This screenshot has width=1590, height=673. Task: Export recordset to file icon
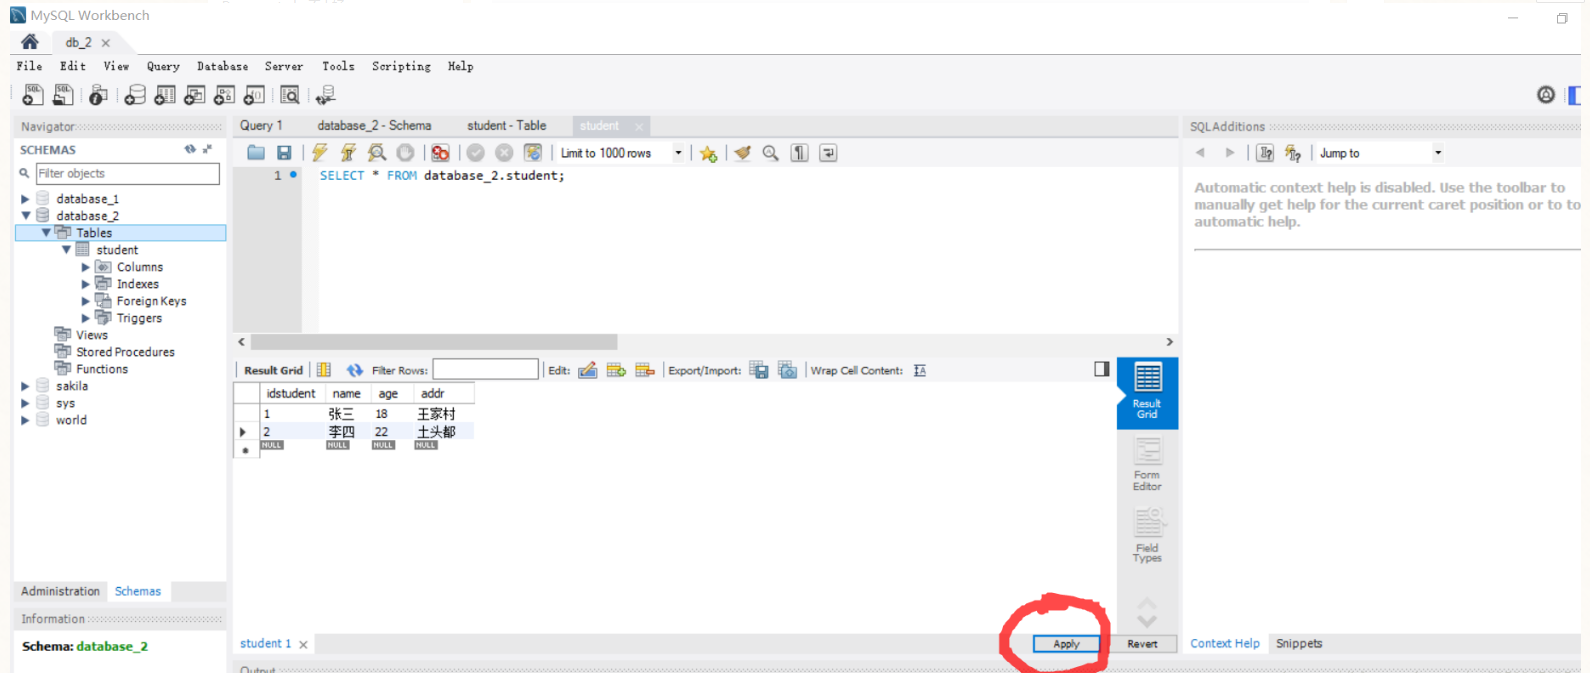pyautogui.click(x=759, y=370)
